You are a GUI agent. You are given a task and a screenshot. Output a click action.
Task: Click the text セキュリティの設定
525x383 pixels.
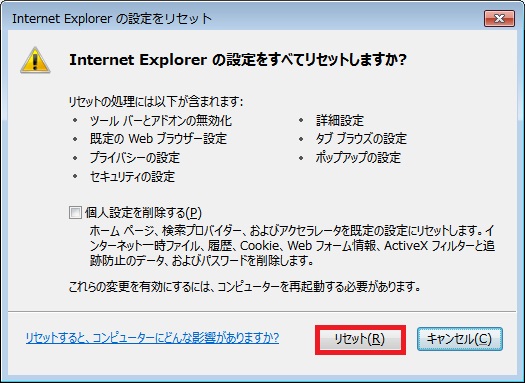132,176
